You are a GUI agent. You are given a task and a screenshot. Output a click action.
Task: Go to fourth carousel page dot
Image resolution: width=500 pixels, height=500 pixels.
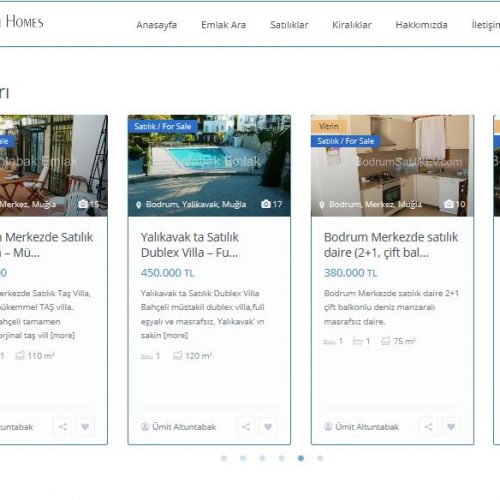(x=282, y=458)
